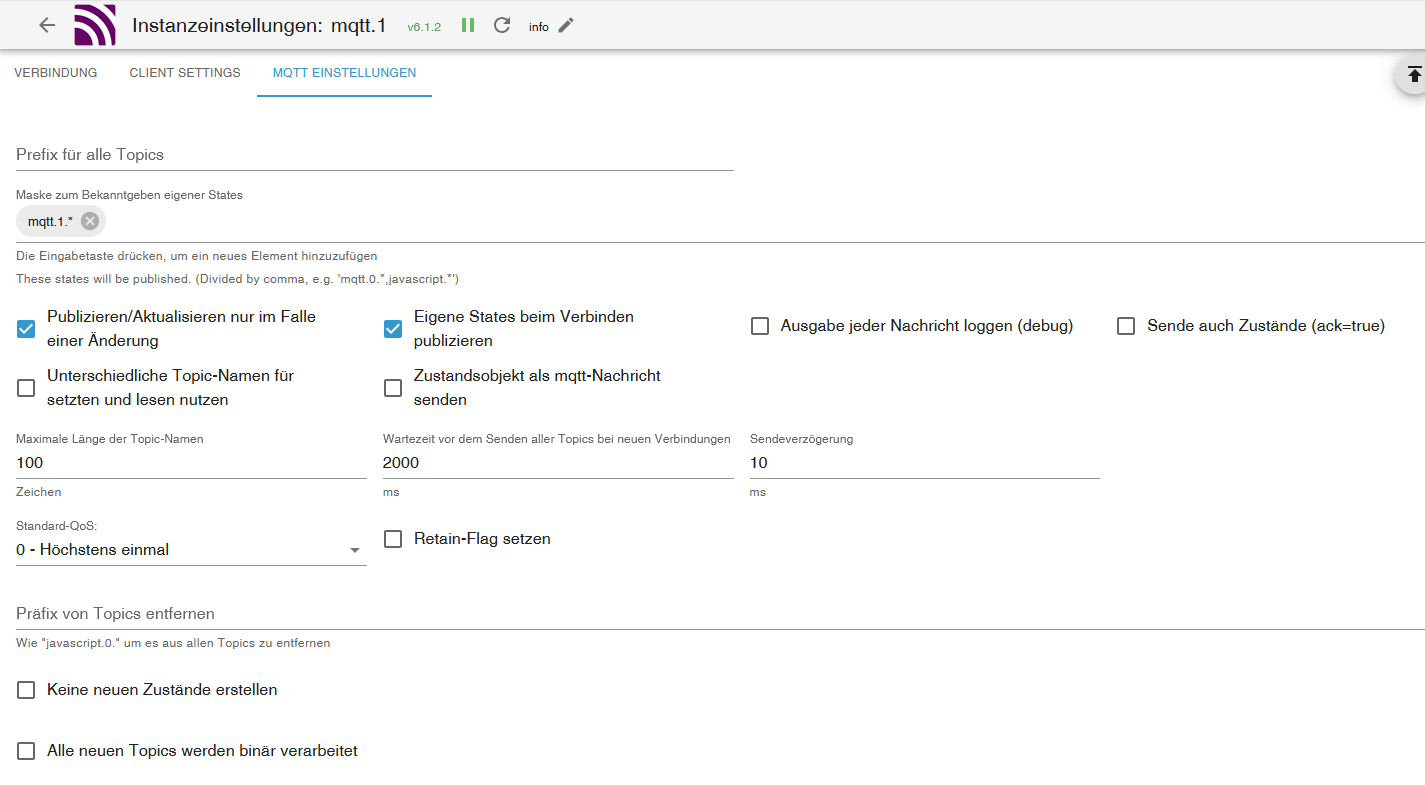Screen dimensions: 1425x785
Task: Click the Prefix für alle Topics field
Action: point(375,155)
